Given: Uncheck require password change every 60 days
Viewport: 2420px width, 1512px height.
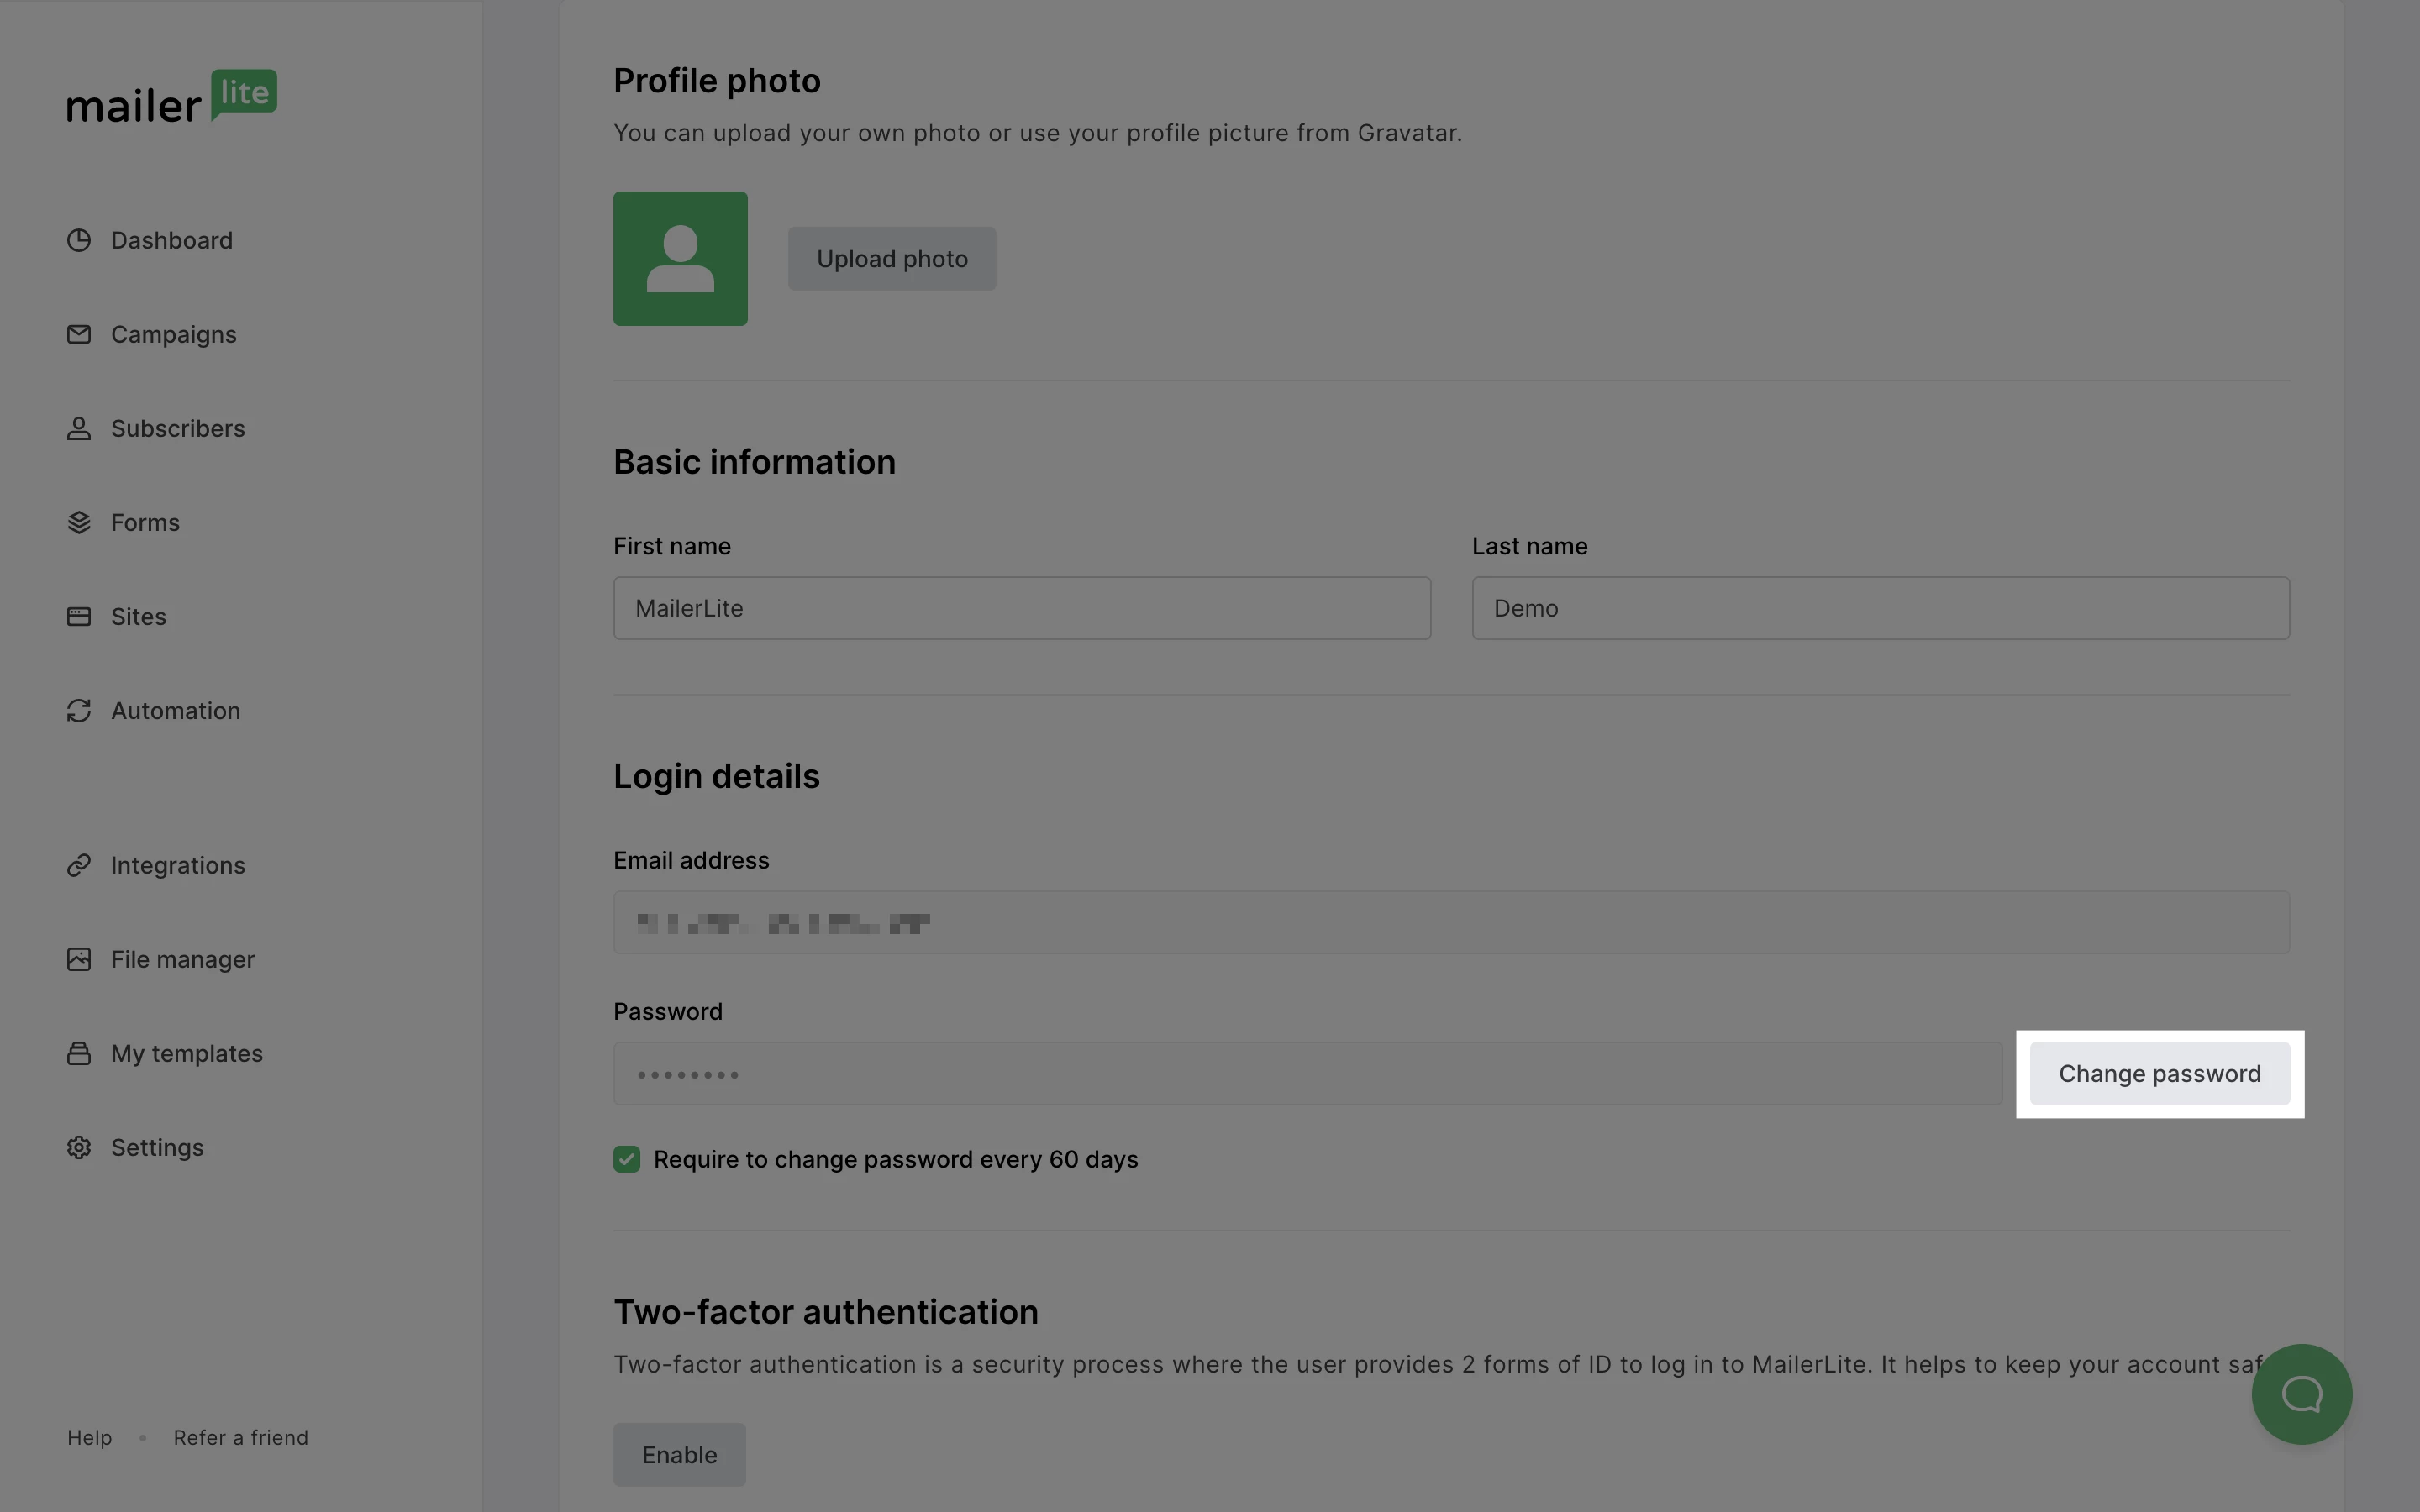Looking at the screenshot, I should coord(627,1159).
